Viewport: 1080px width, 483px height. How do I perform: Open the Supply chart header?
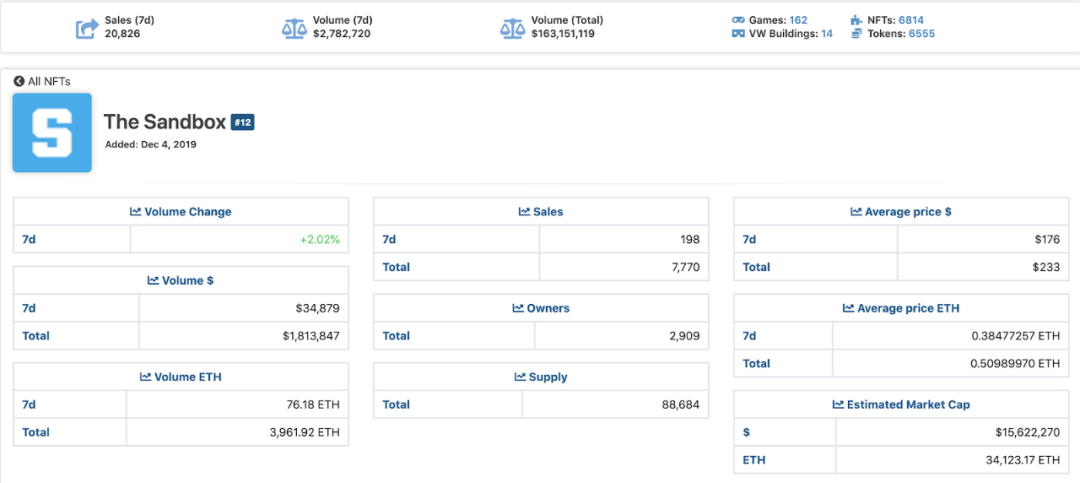point(541,377)
